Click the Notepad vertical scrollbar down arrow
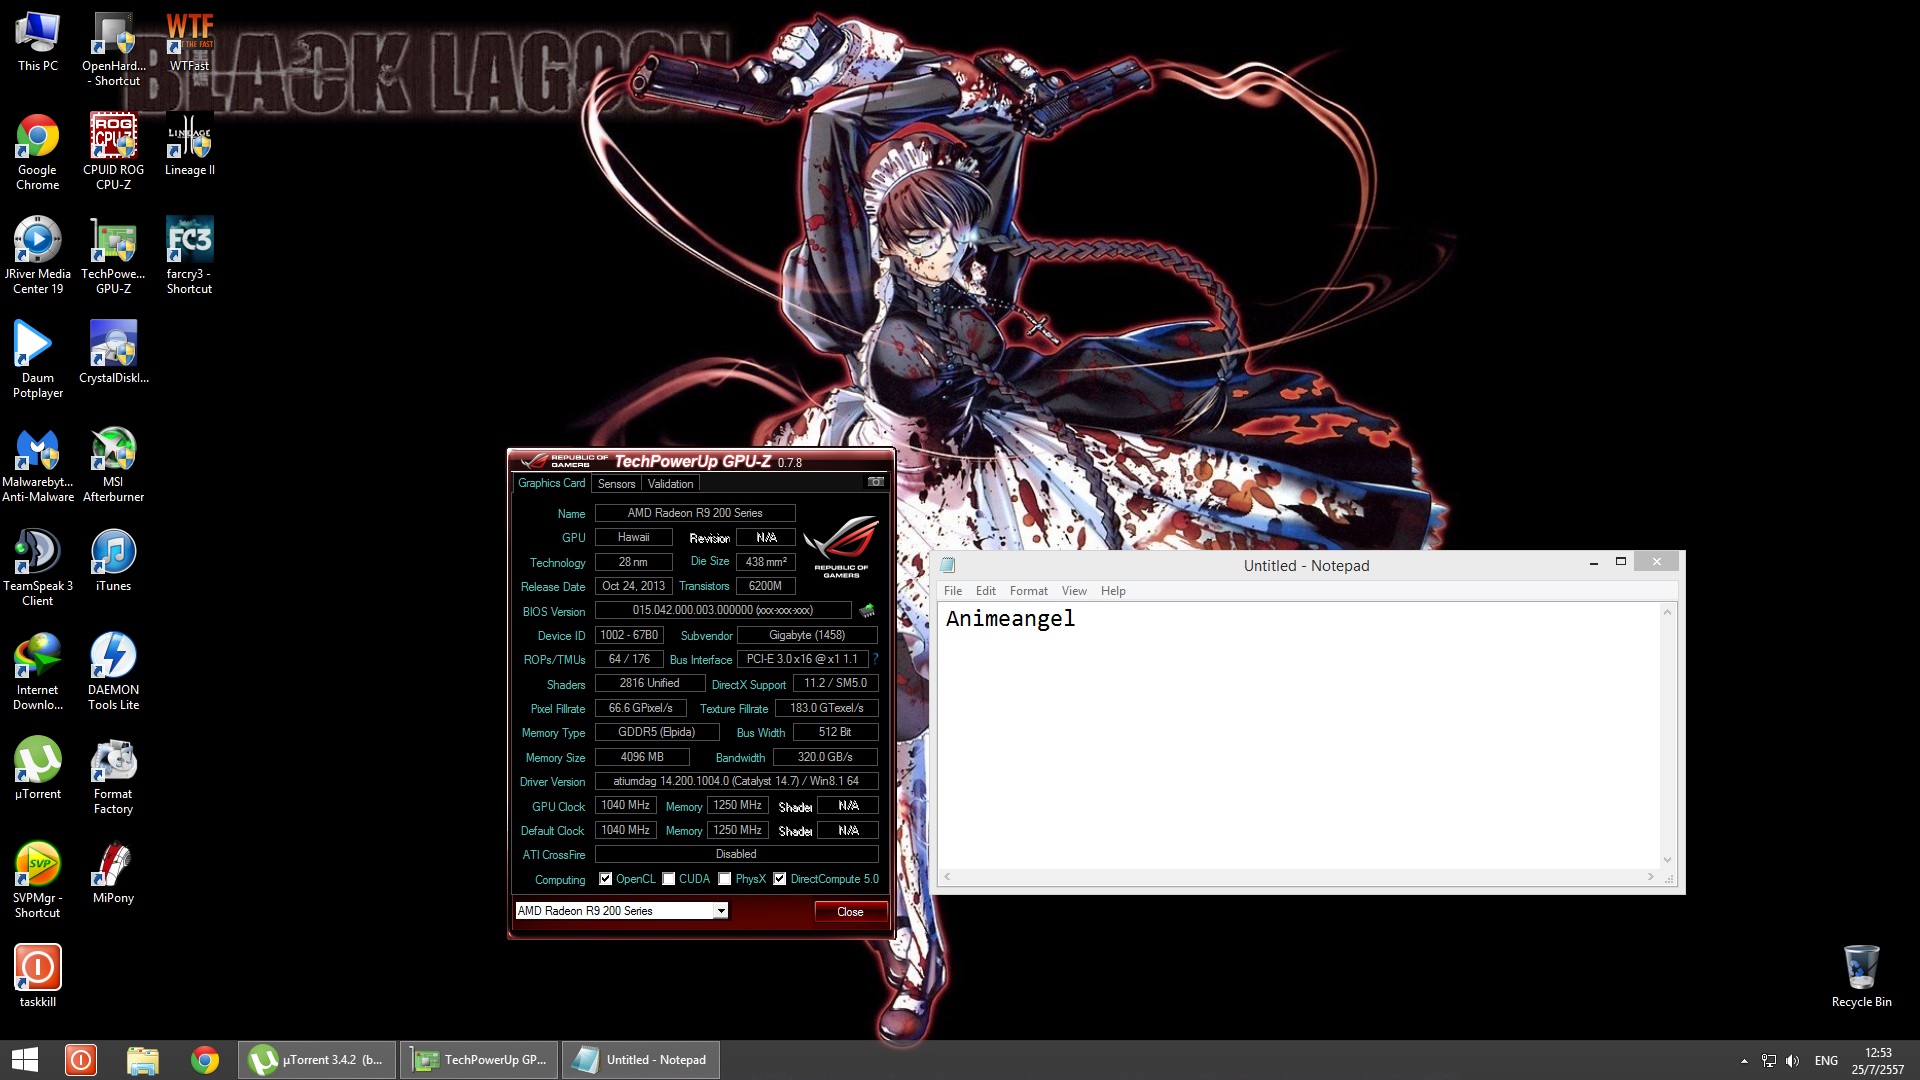 click(x=1667, y=860)
